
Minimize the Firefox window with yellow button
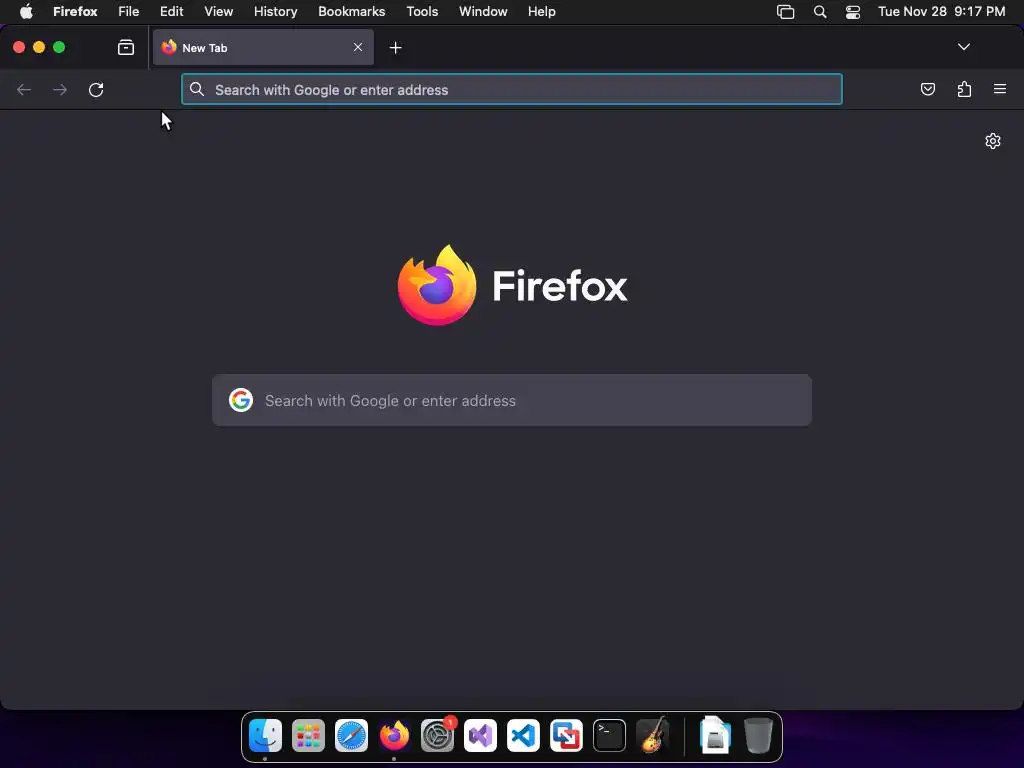(x=39, y=47)
